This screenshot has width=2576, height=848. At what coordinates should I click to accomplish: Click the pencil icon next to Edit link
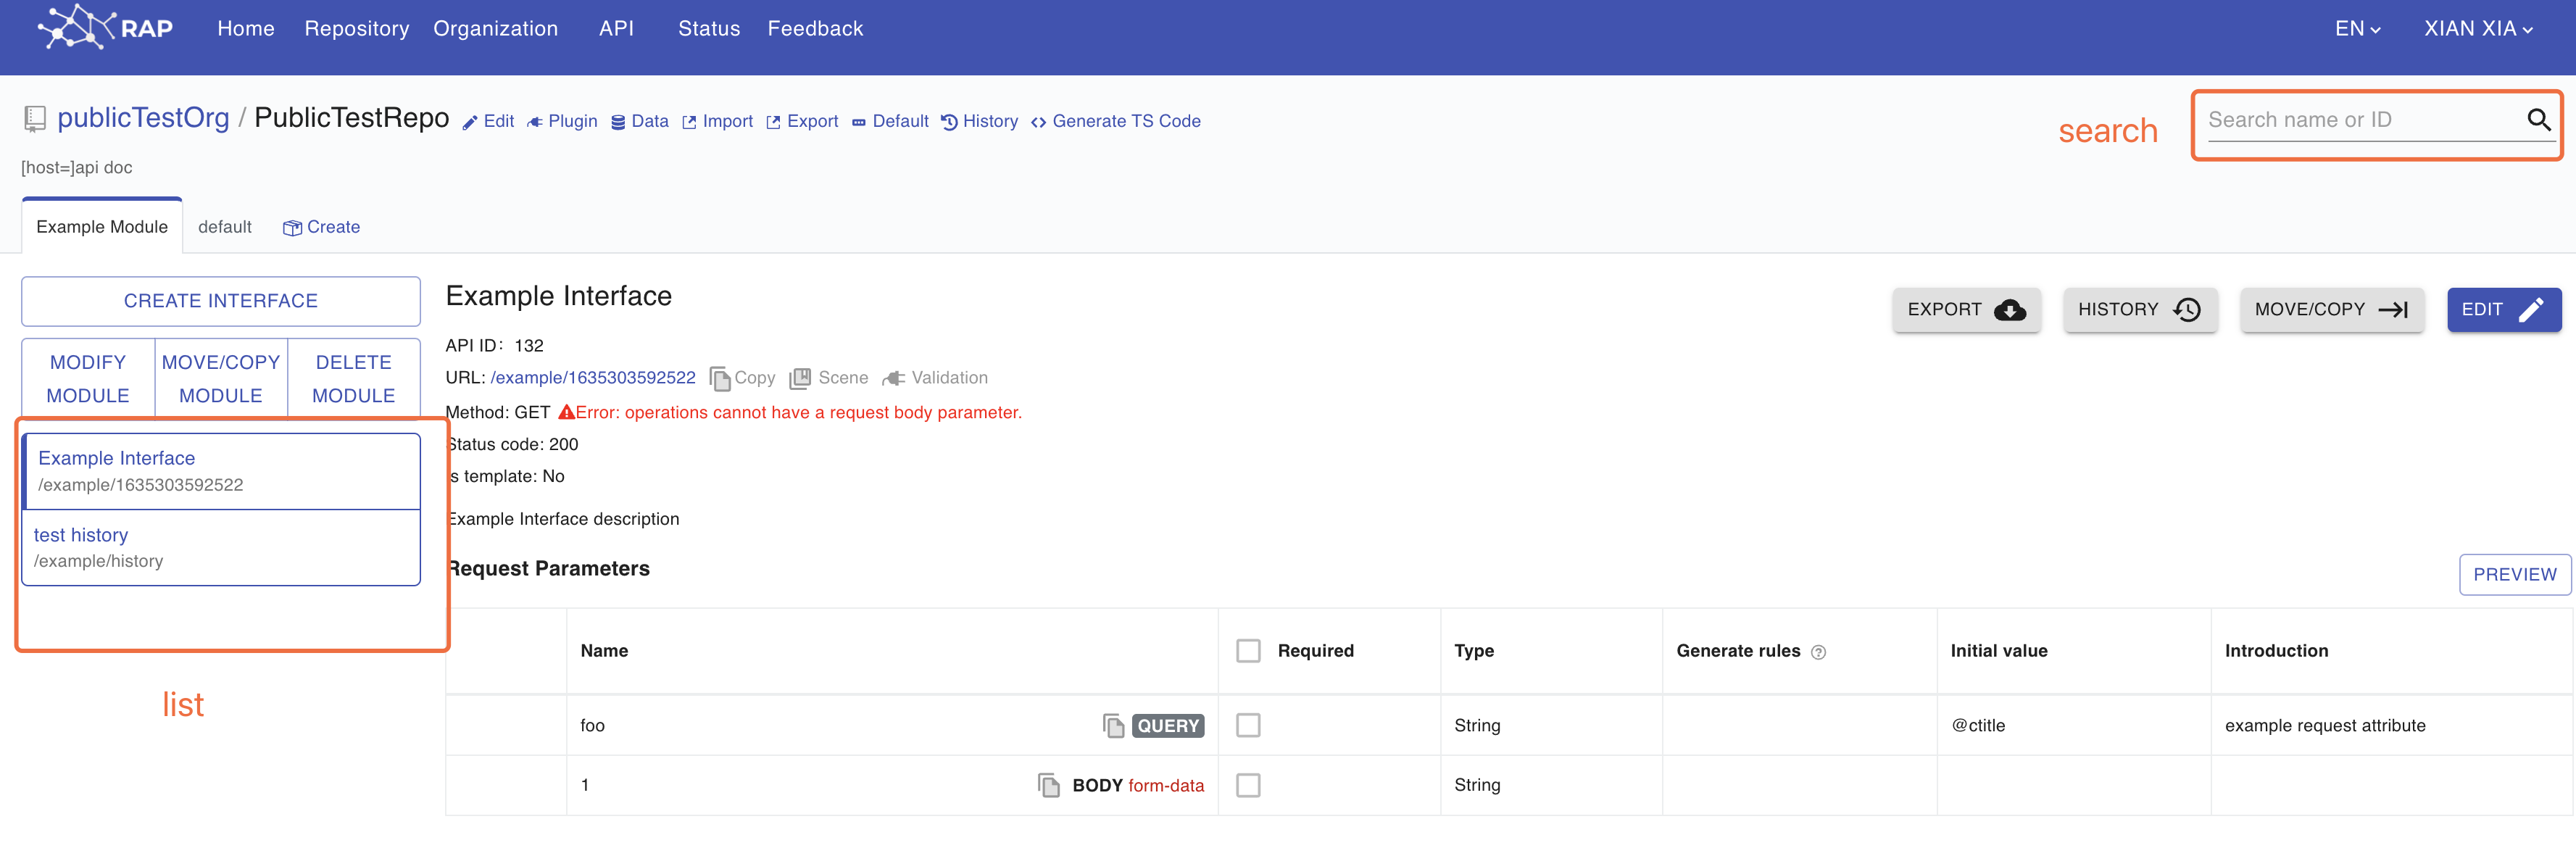tap(470, 122)
